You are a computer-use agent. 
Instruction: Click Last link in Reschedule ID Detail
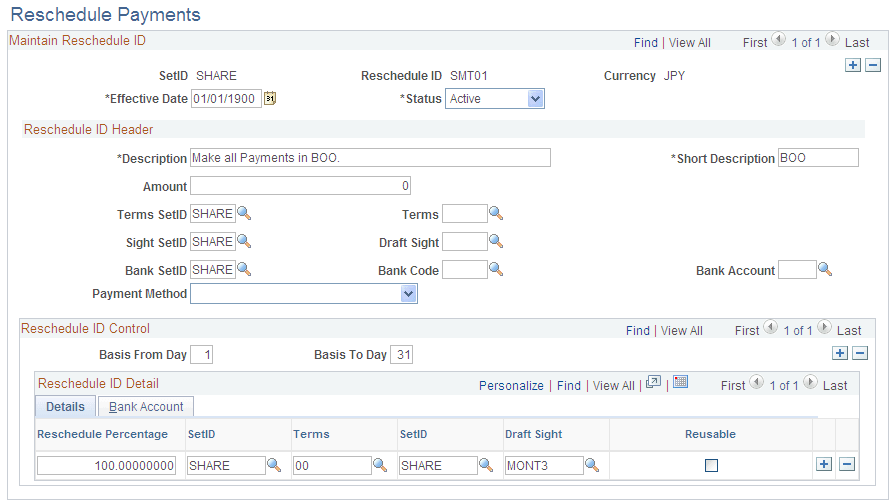click(x=835, y=386)
